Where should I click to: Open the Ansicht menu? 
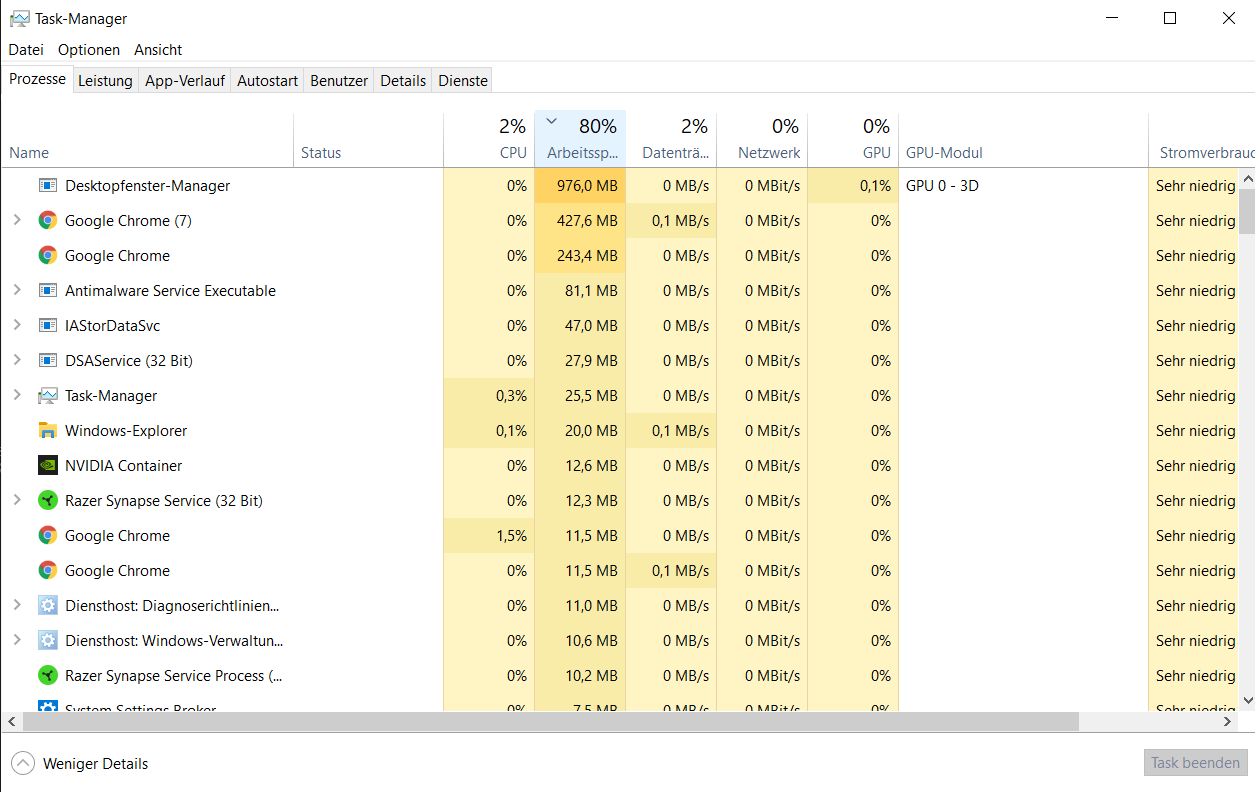158,50
